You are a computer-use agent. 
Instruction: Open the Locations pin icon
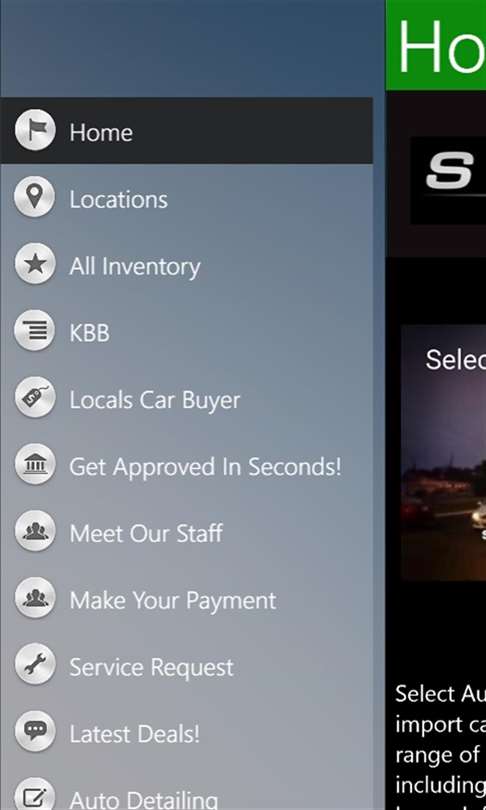[x=35, y=196]
